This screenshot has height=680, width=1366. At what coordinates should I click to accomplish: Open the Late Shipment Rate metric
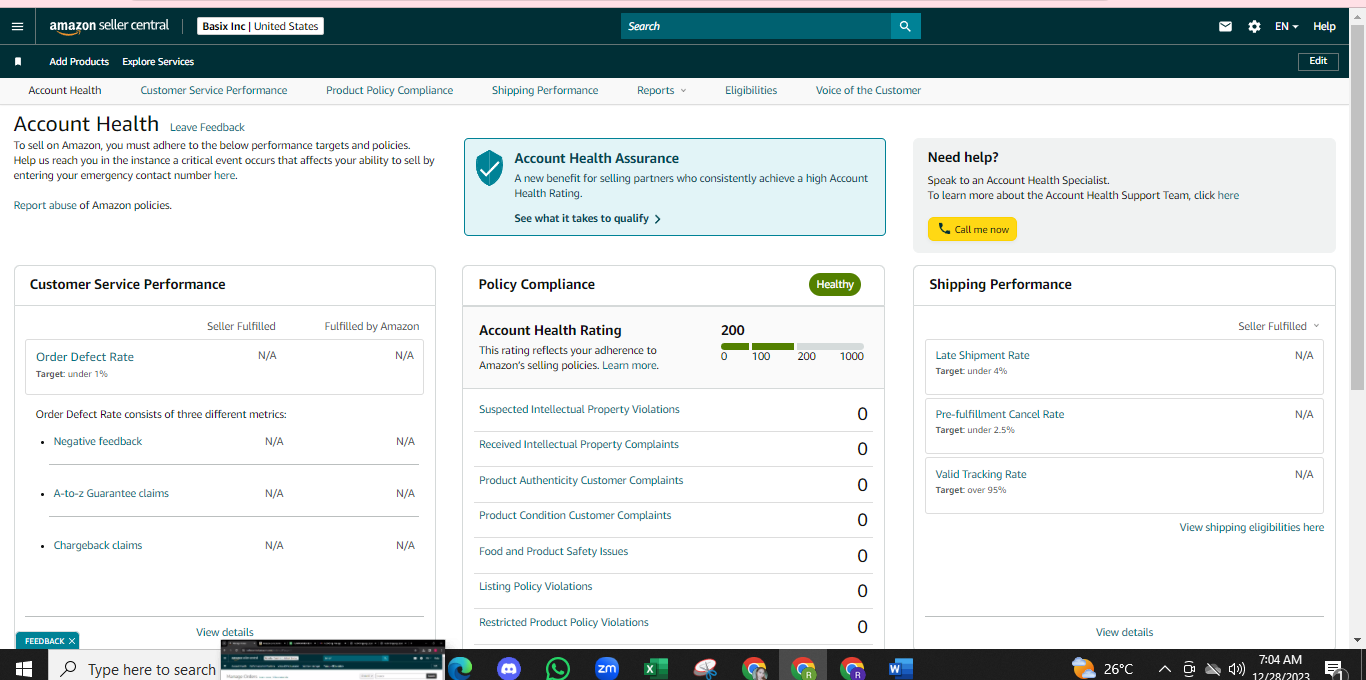982,355
